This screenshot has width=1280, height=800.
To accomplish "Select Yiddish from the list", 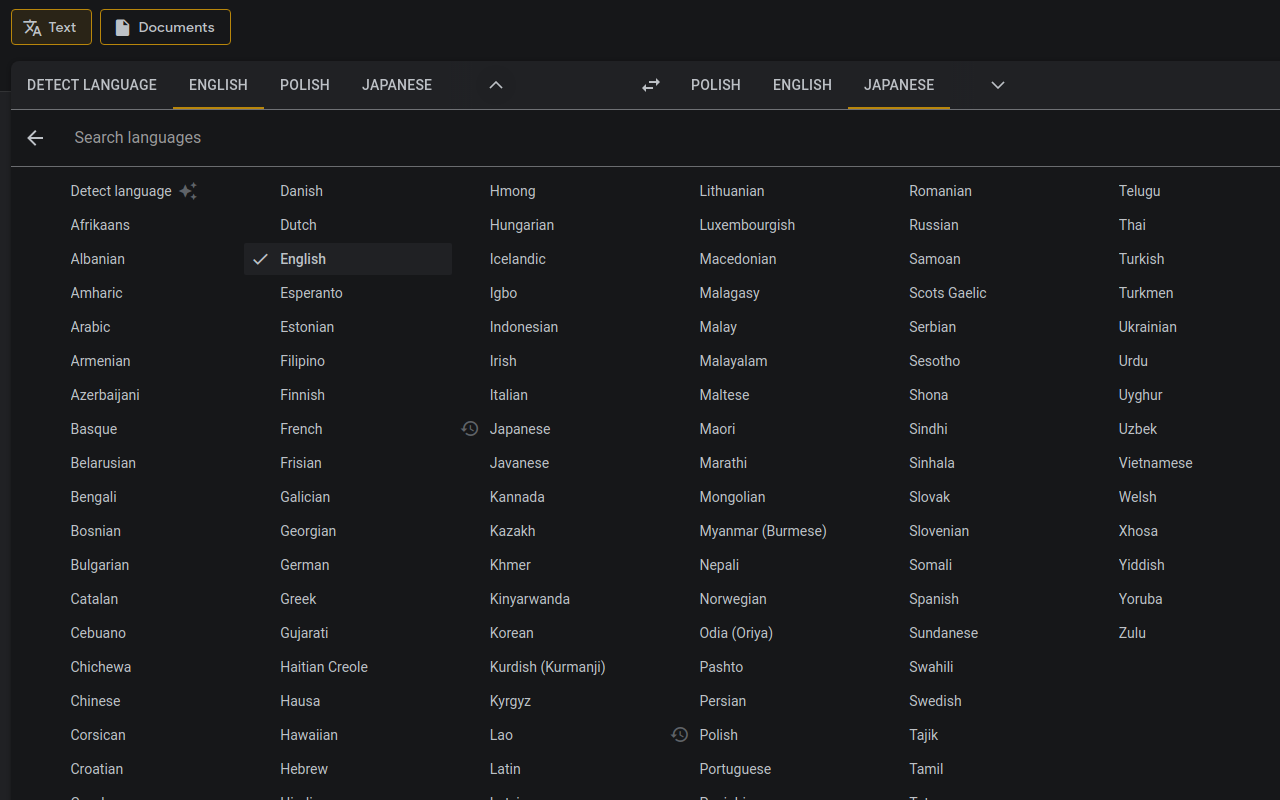I will click(1142, 565).
